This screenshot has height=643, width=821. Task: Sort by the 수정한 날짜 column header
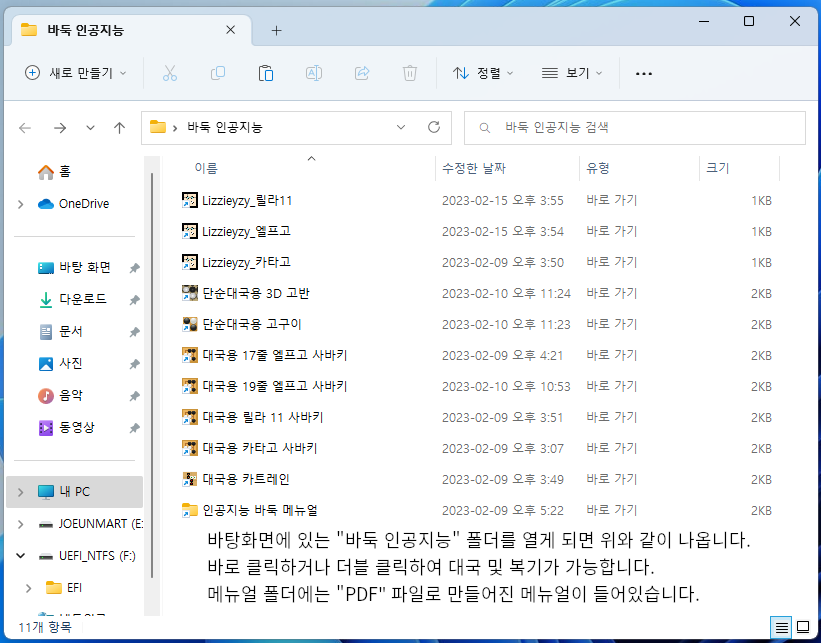click(x=474, y=168)
